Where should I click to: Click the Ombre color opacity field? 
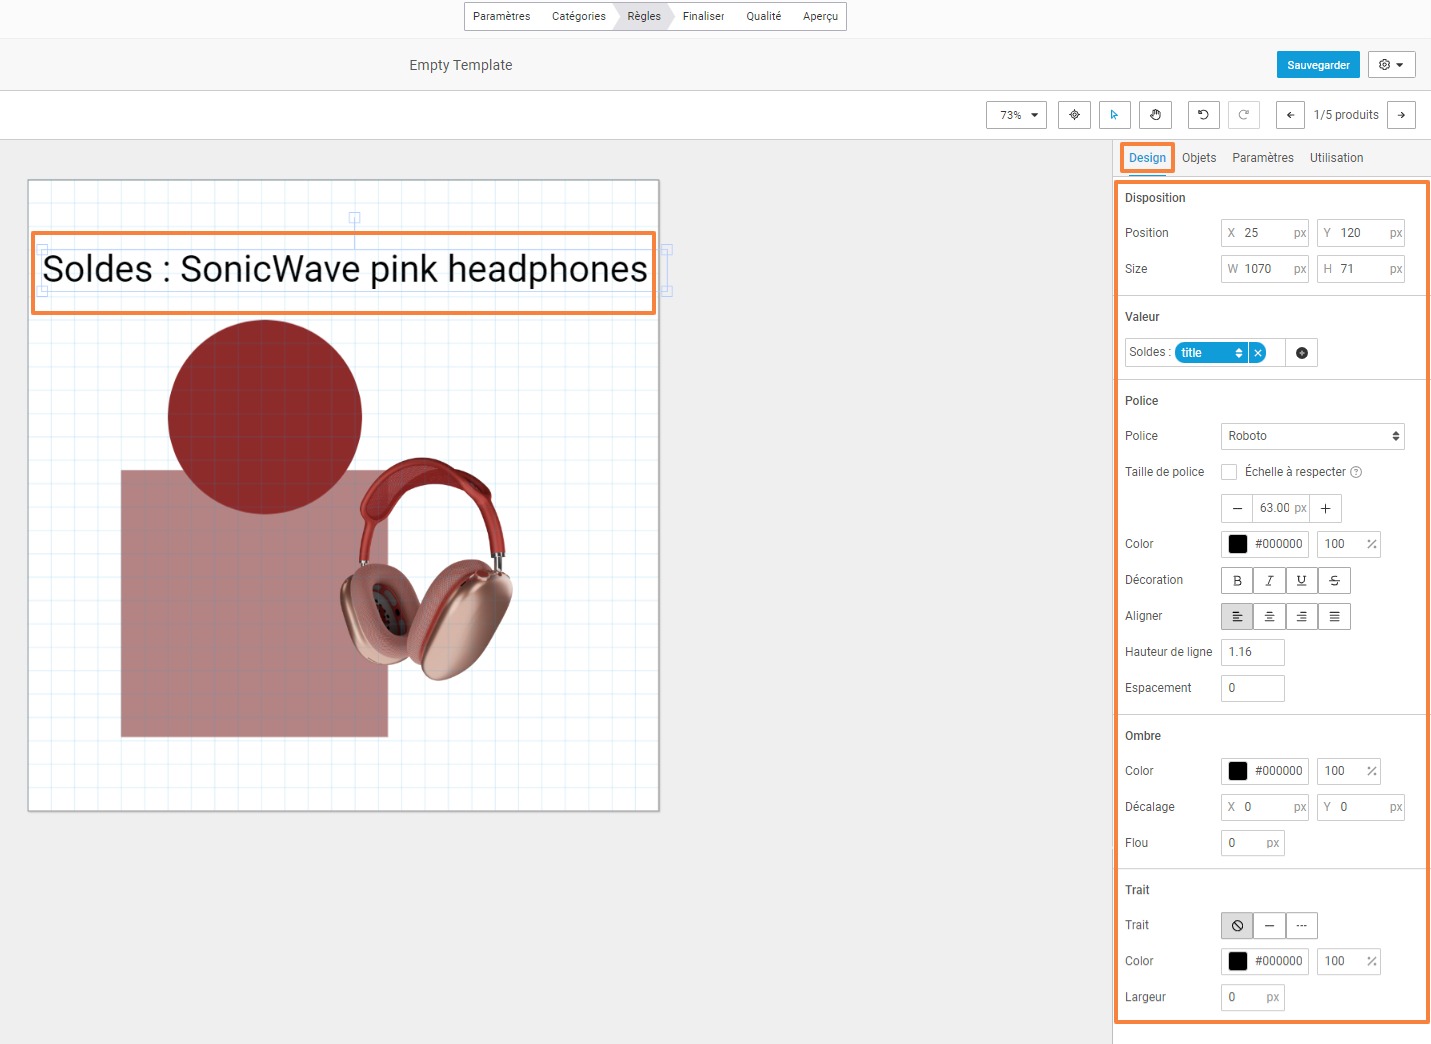pos(1349,771)
